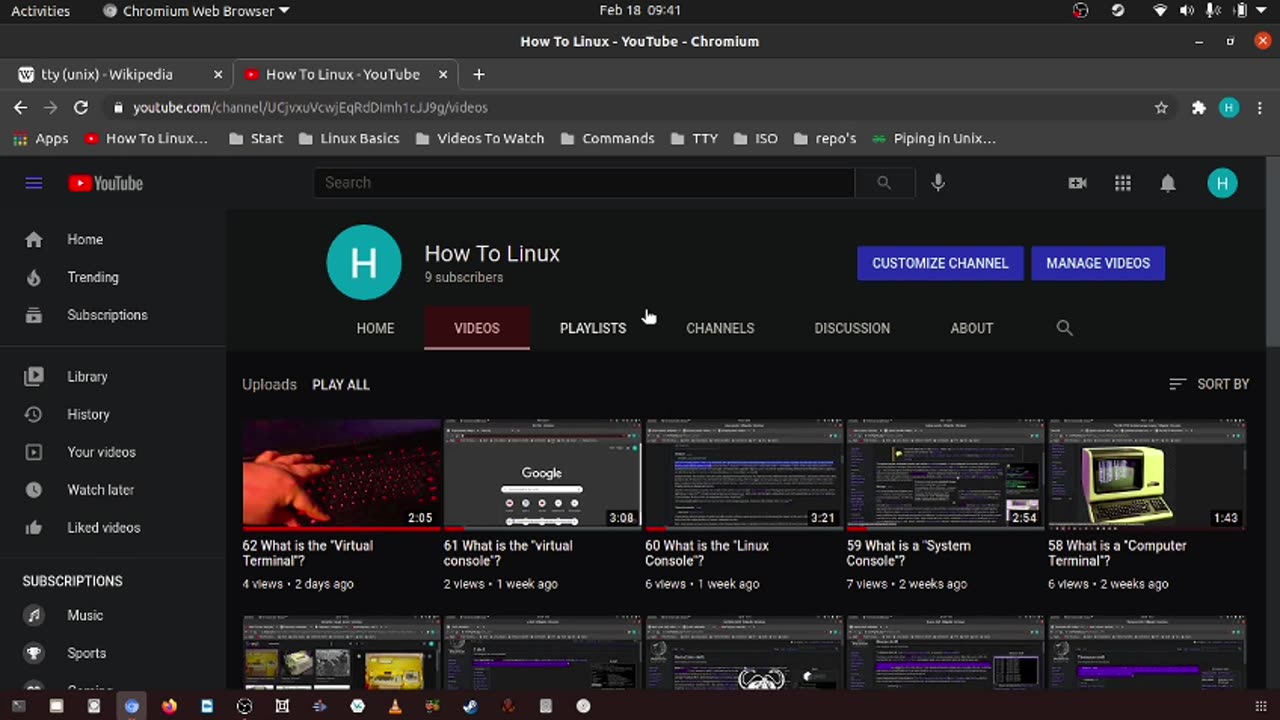Open the Chromium extensions puzzle icon
The image size is (1280, 720).
[1198, 107]
